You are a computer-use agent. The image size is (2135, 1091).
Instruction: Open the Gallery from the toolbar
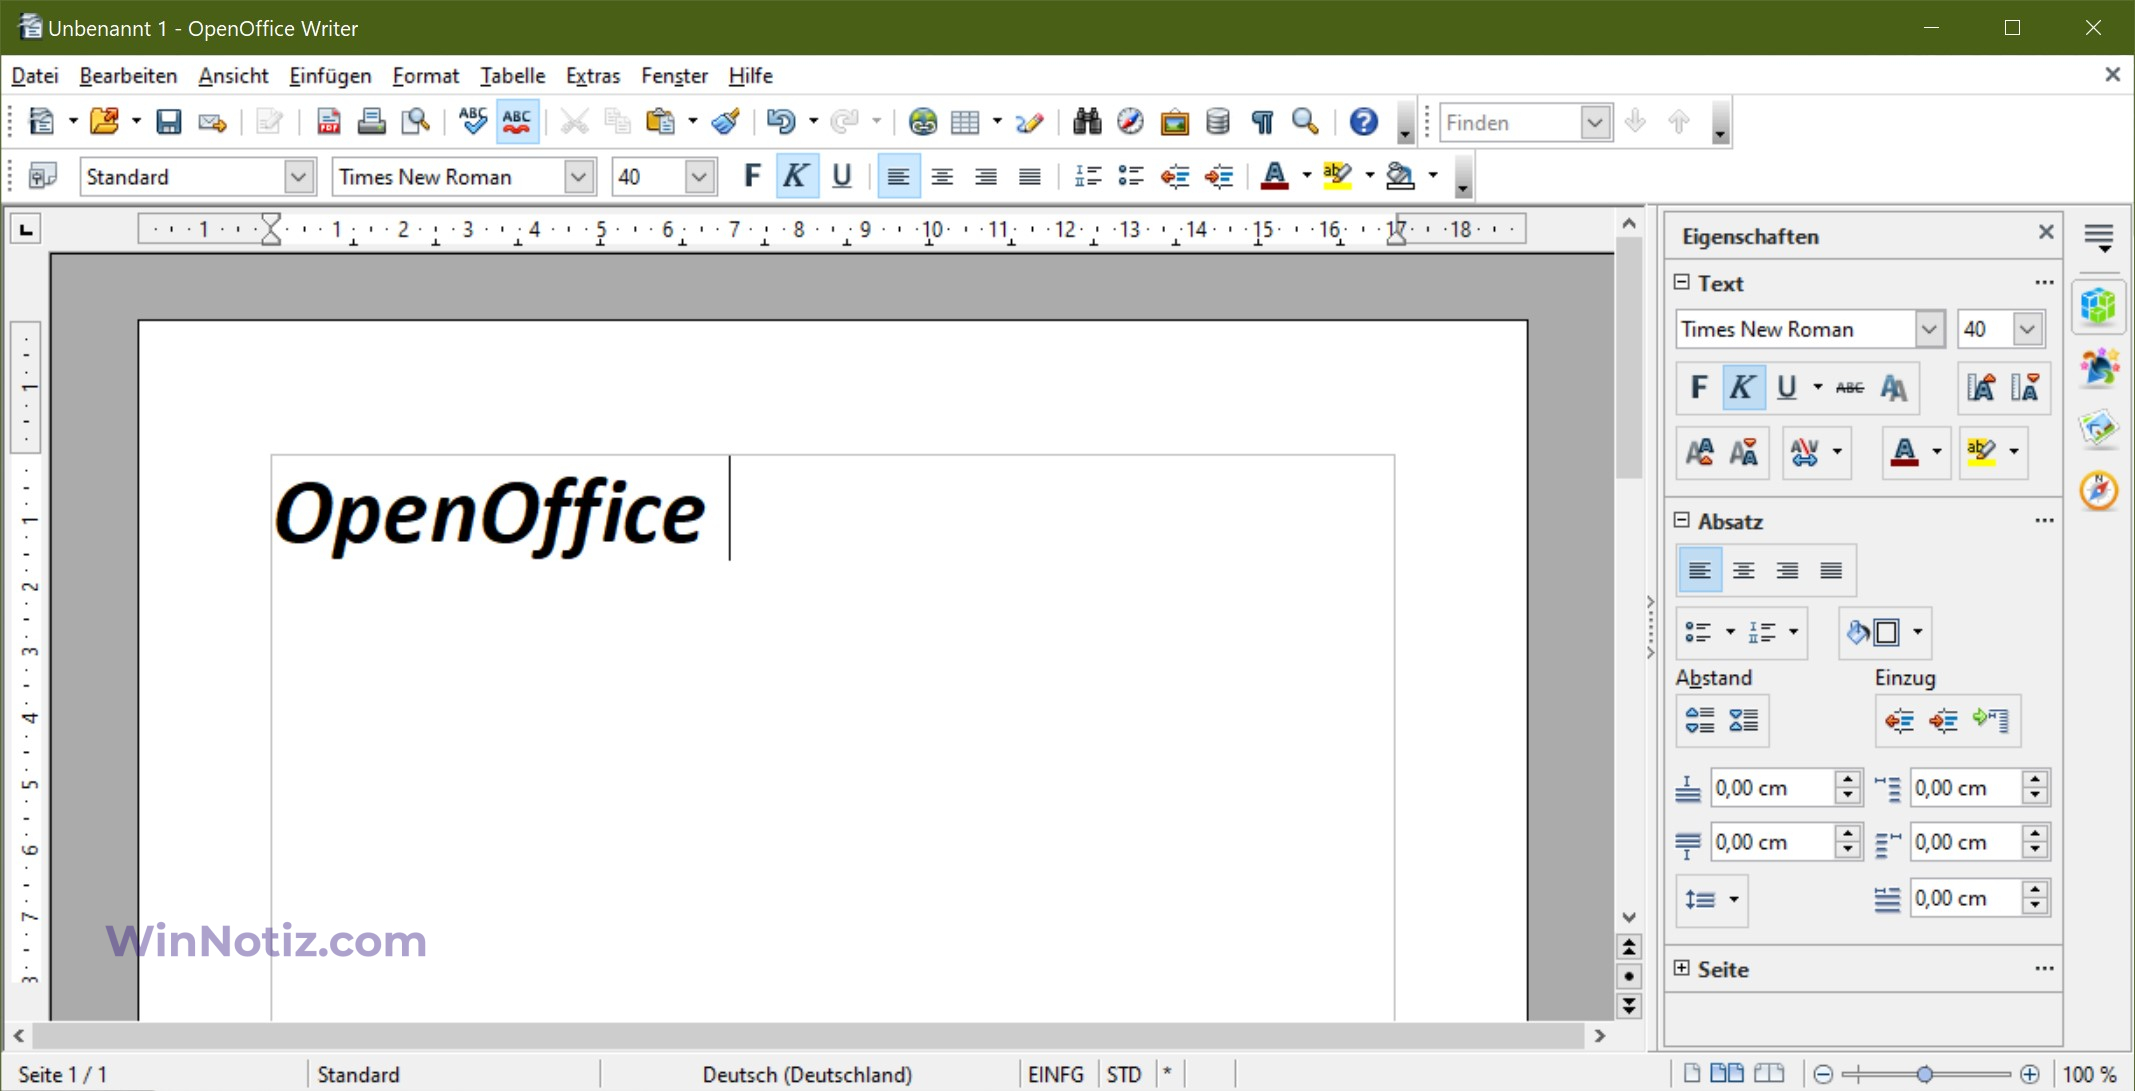coord(1175,122)
